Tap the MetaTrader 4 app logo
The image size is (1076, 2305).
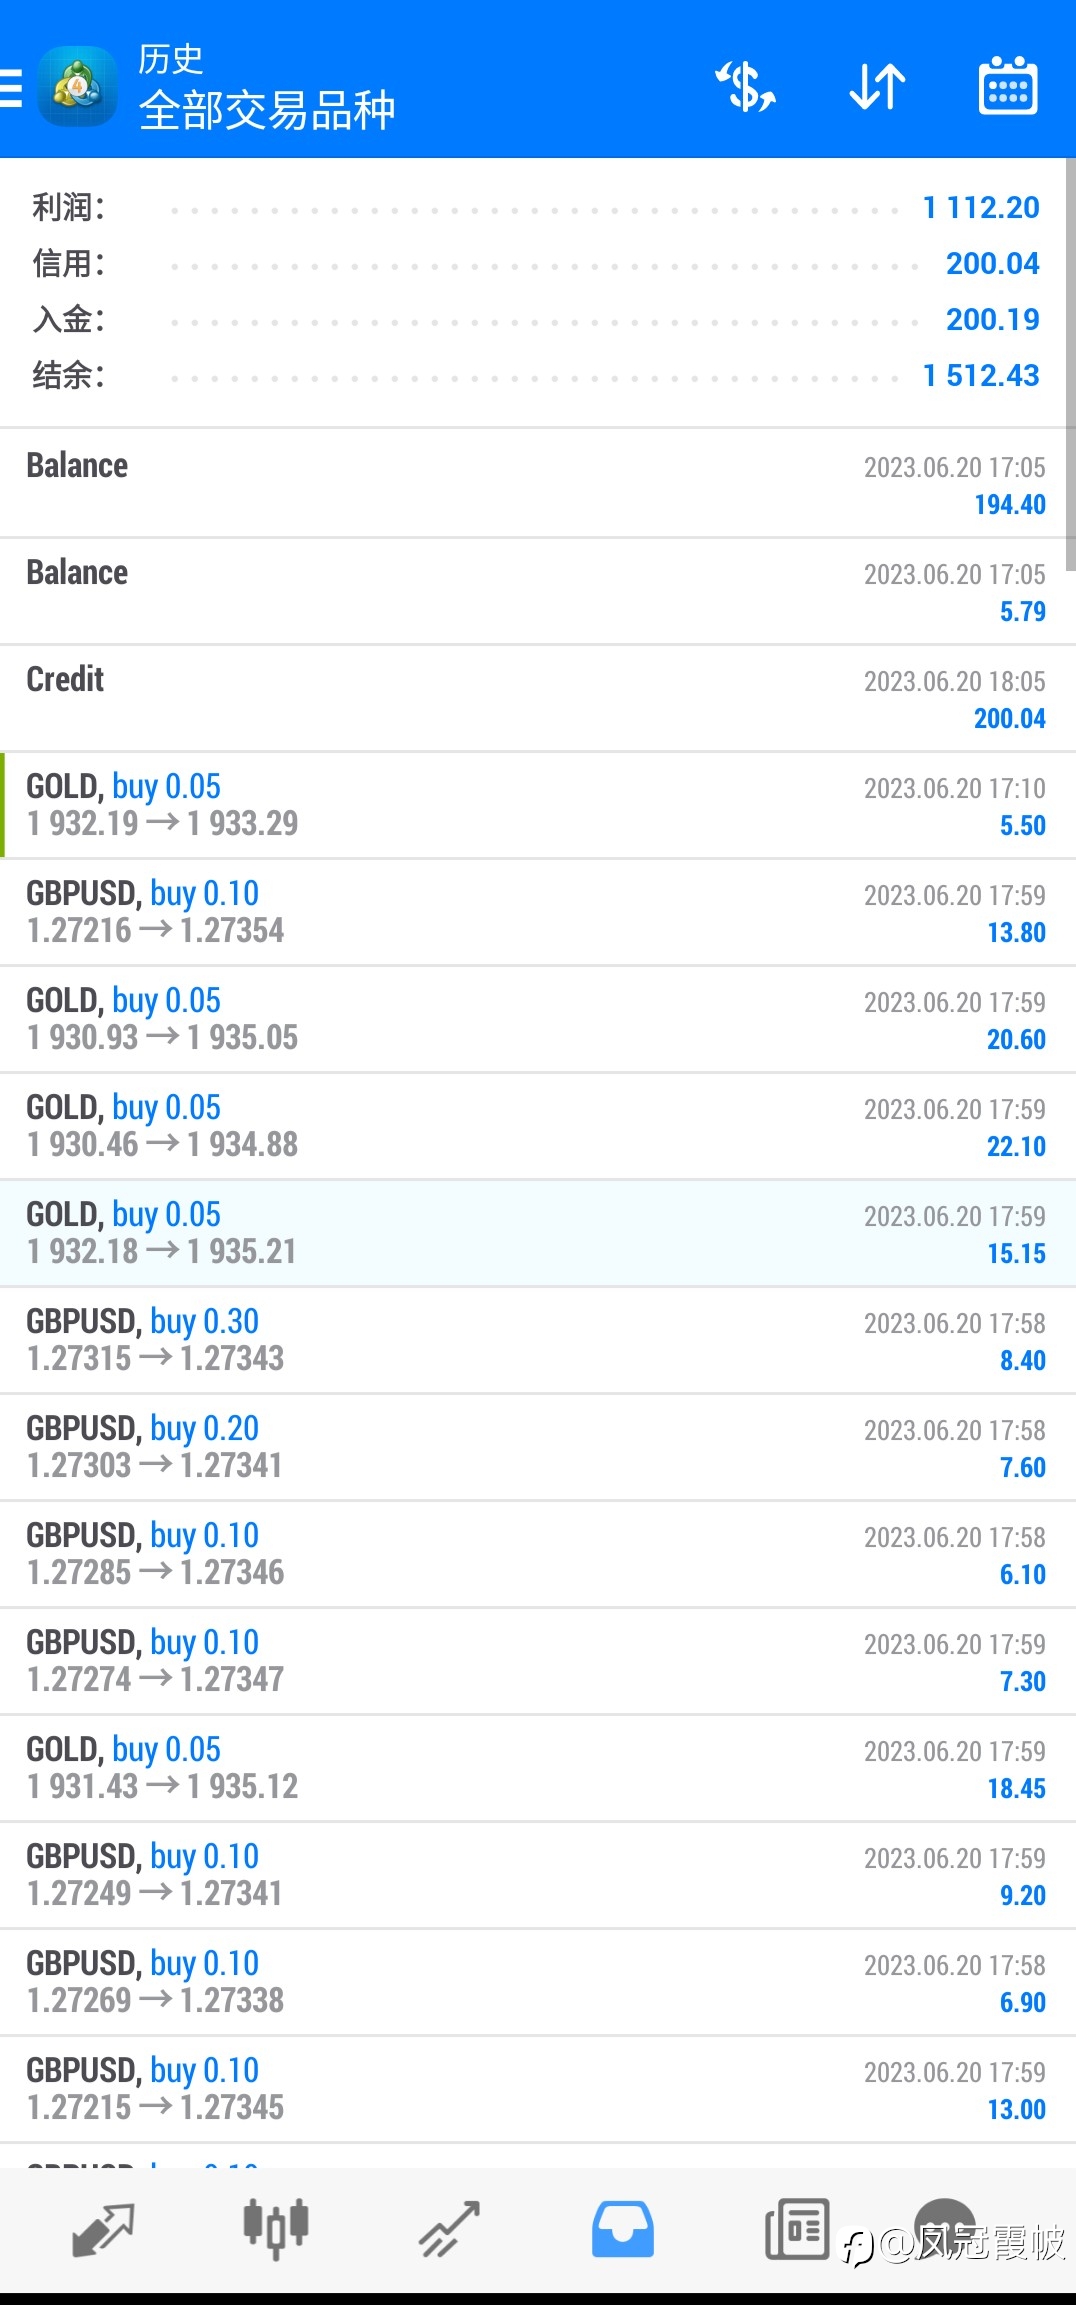click(77, 87)
